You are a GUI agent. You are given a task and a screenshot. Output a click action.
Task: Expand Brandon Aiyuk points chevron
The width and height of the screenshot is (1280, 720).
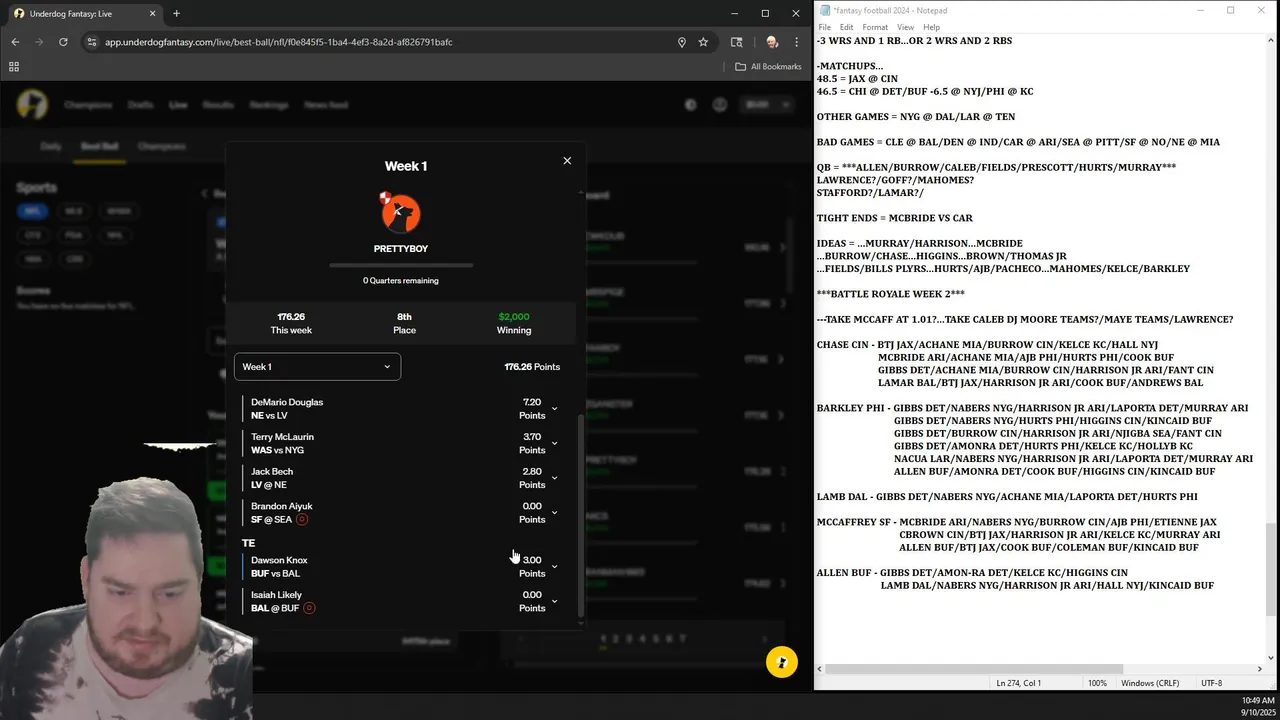tap(554, 513)
